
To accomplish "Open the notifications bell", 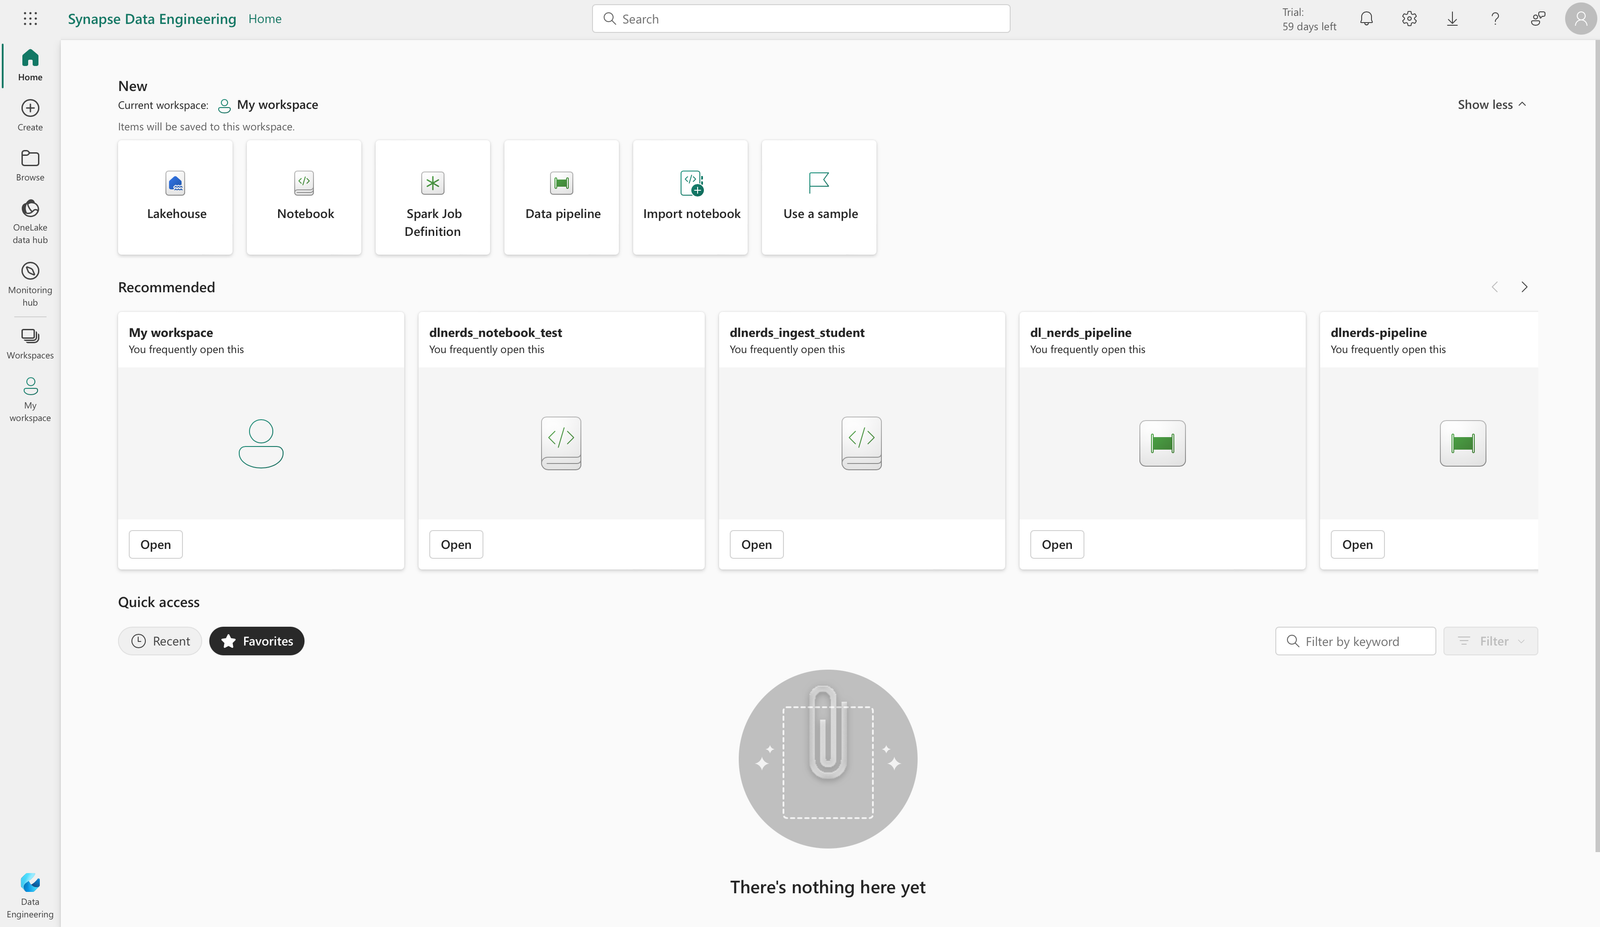I will [1366, 18].
